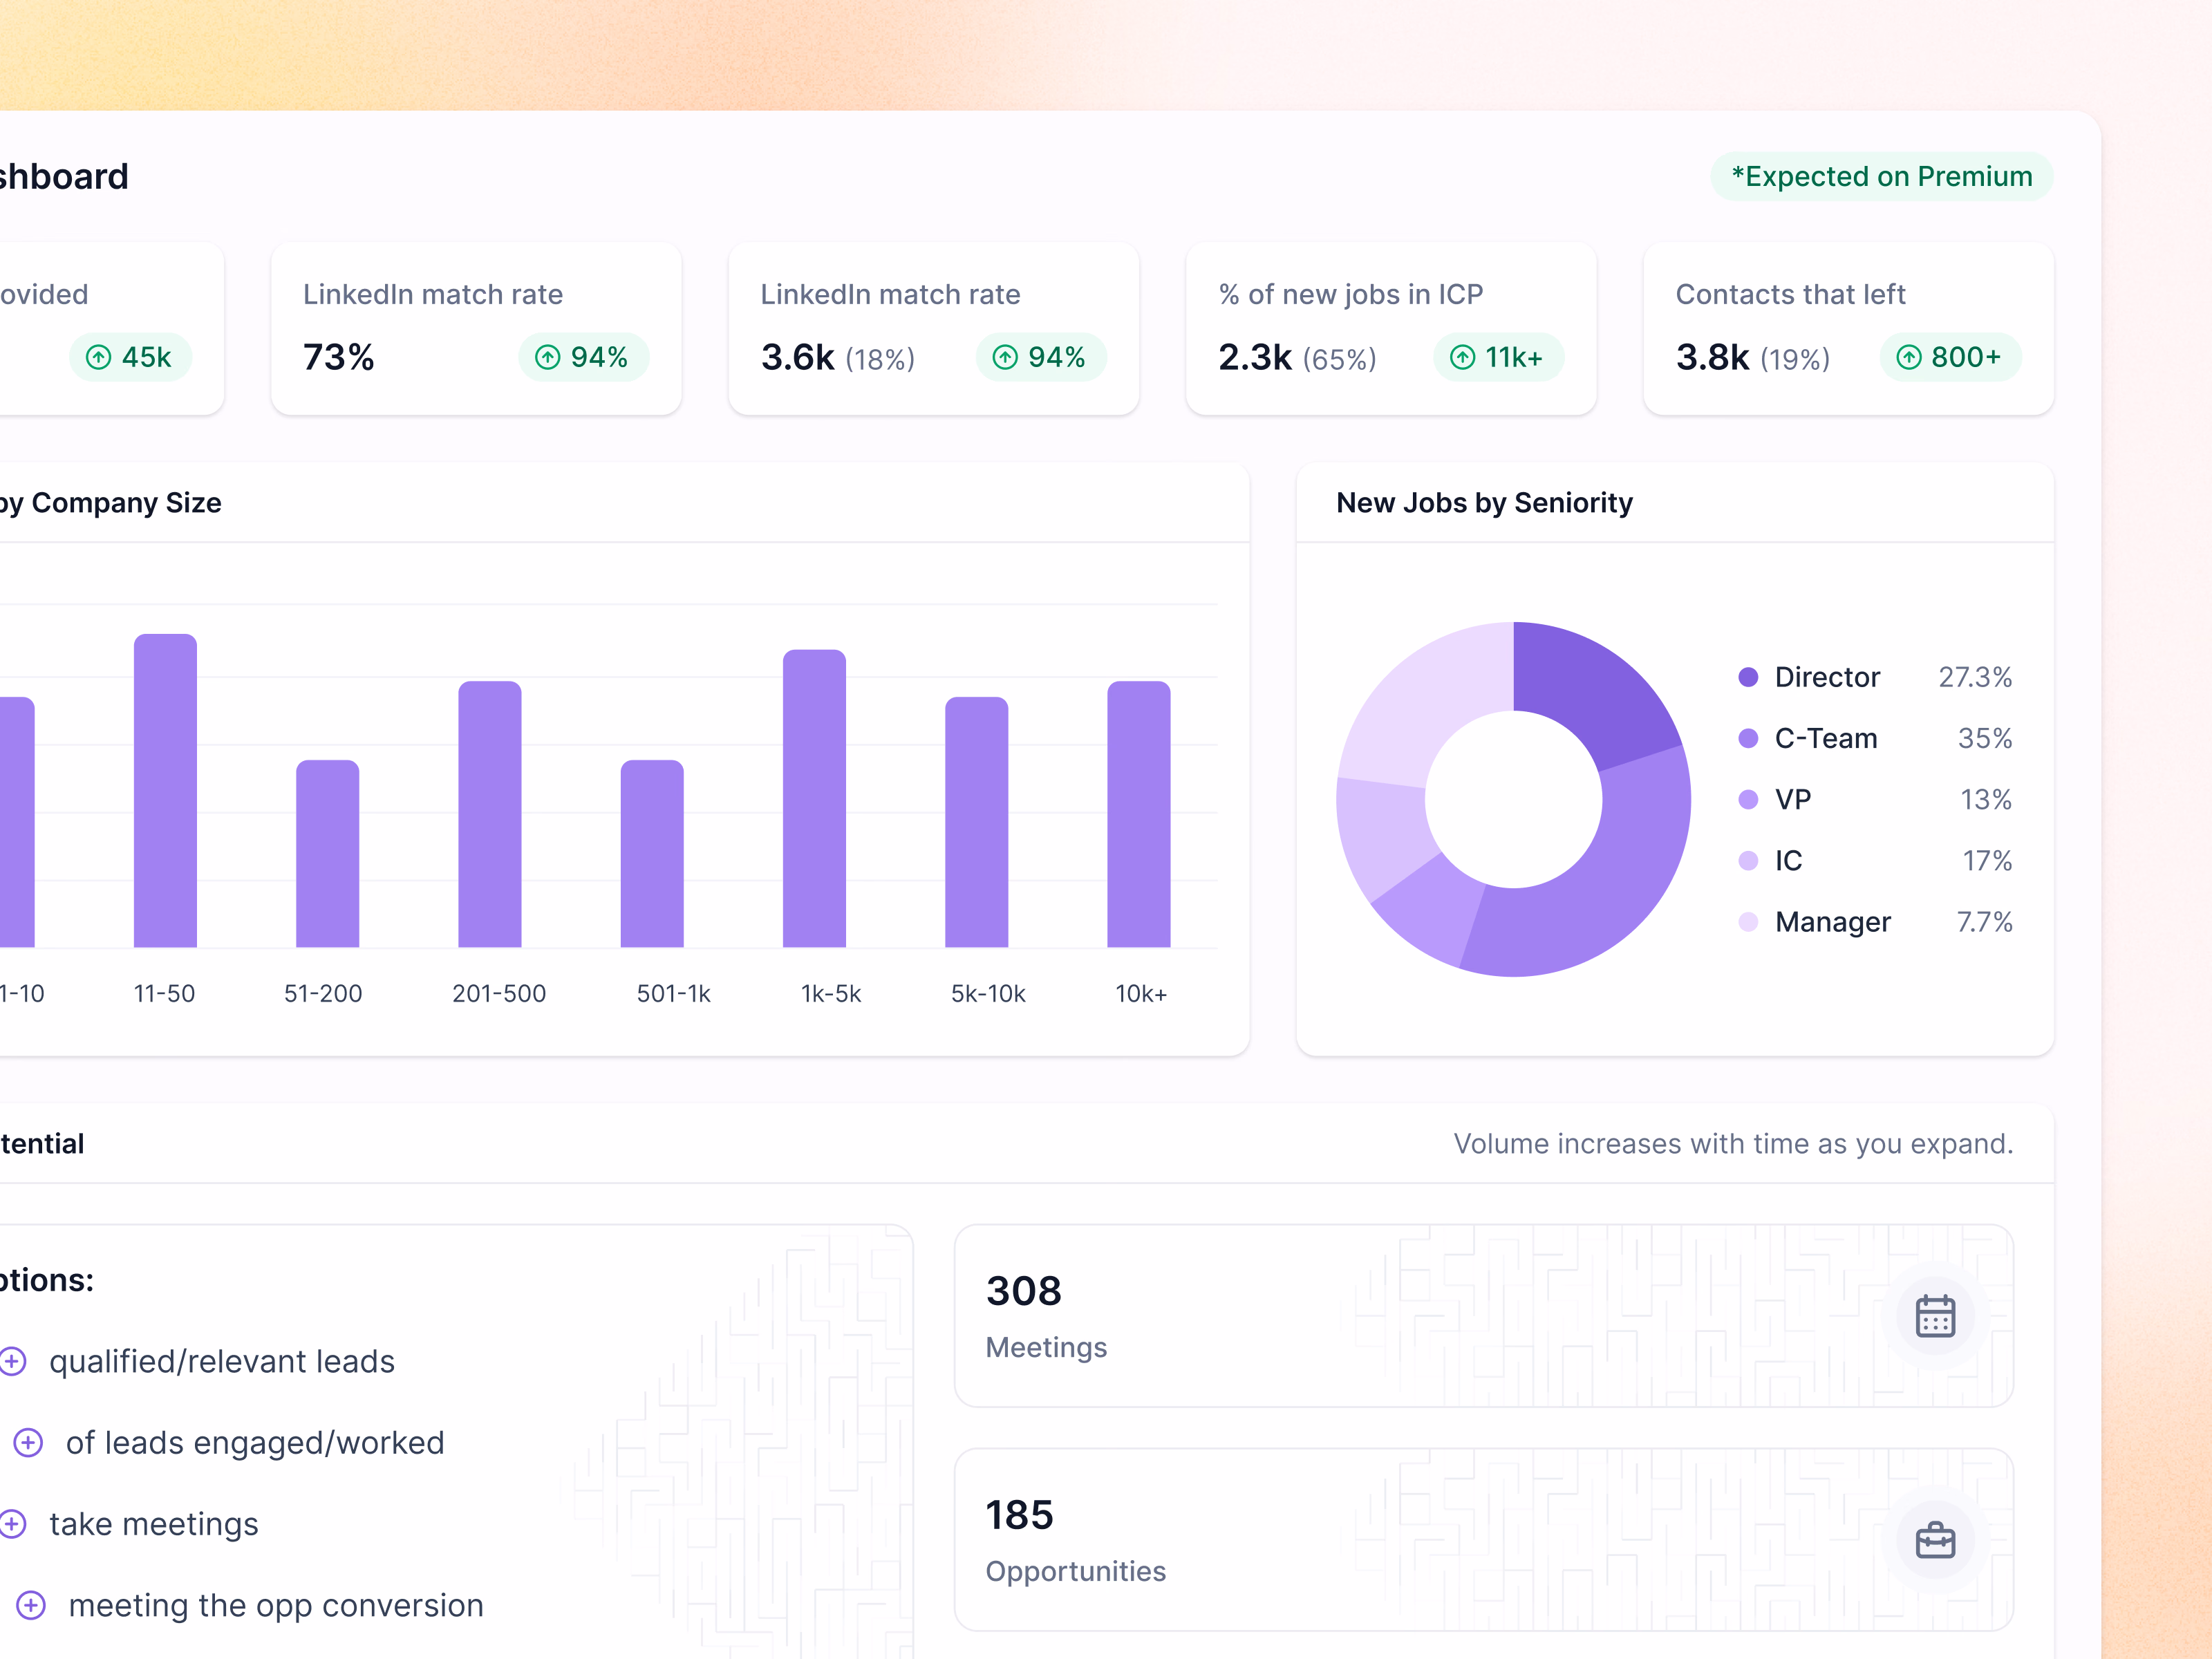Image resolution: width=2212 pixels, height=1659 pixels.
Task: Click the C-Team legend color dot
Action: [1748, 738]
